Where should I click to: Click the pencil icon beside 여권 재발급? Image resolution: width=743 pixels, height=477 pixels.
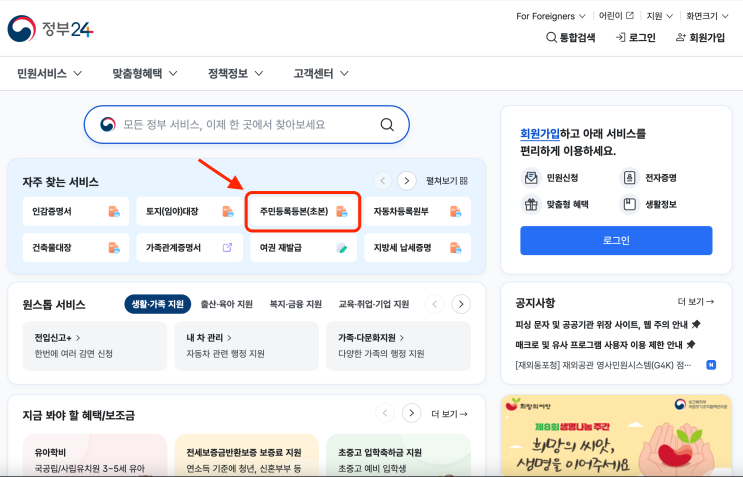342,248
